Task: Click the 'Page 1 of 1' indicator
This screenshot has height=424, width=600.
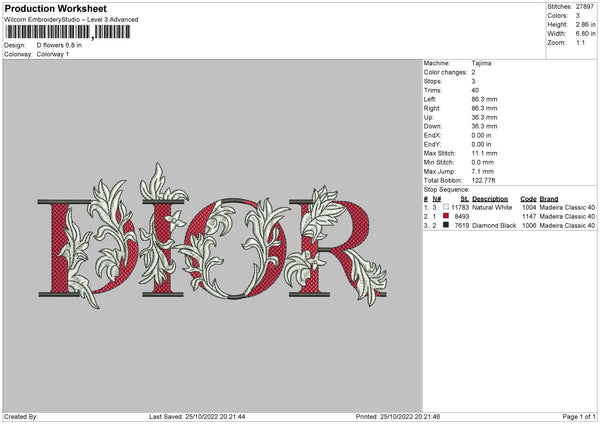Action: [579, 416]
